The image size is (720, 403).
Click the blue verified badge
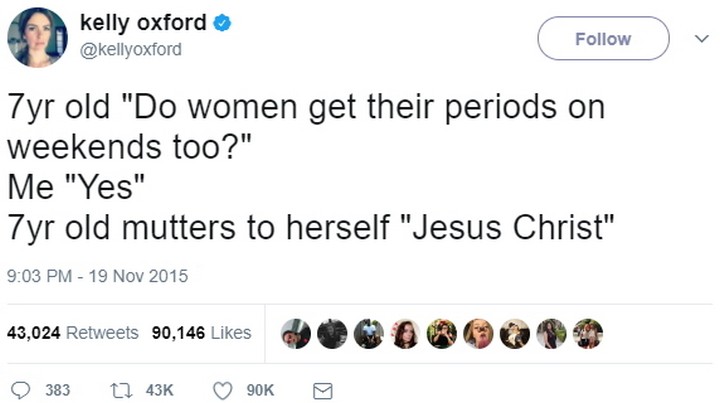point(222,23)
